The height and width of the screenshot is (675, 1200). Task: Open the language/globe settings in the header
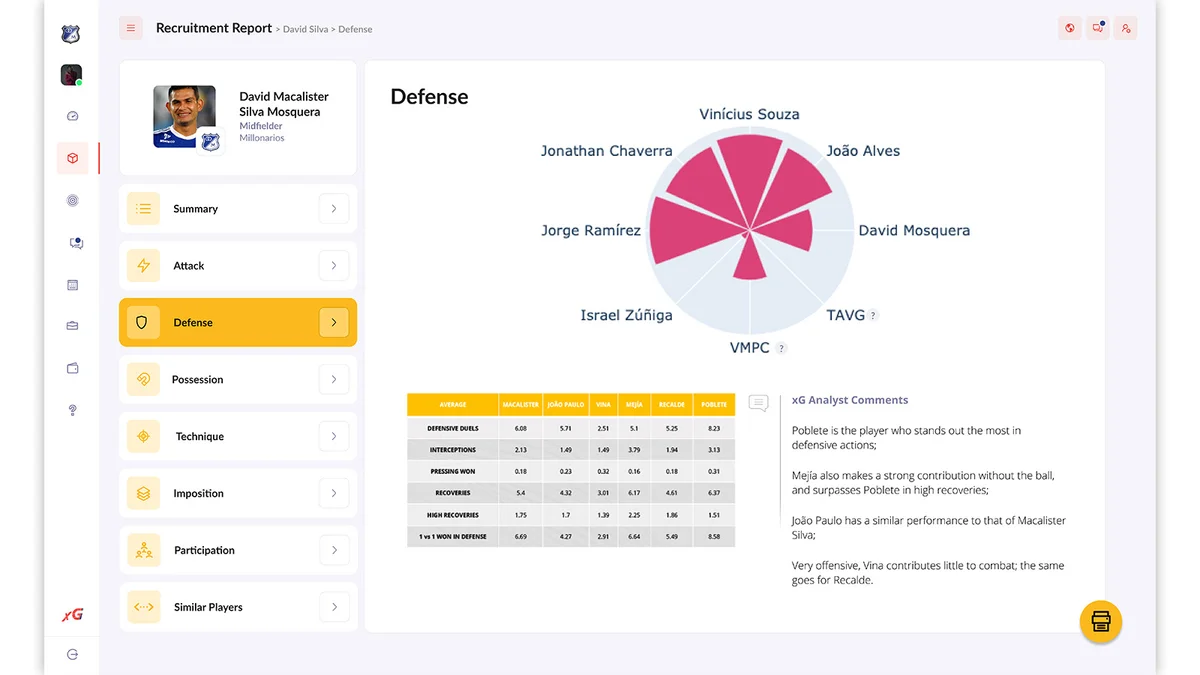[x=1069, y=28]
